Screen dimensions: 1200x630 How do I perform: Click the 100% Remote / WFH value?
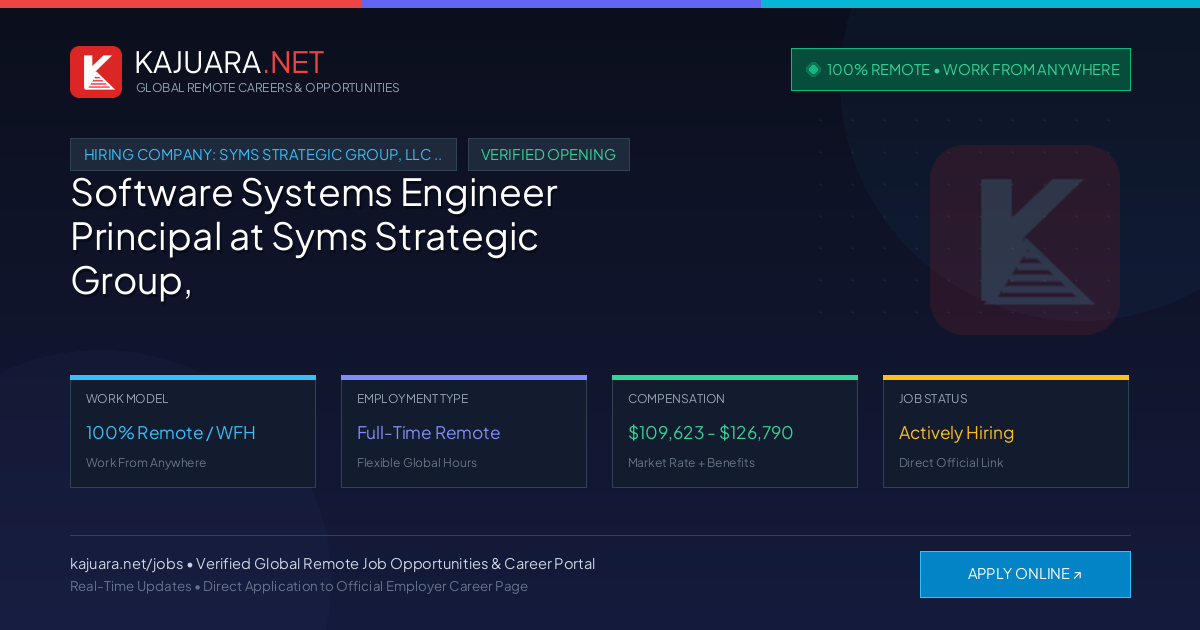tap(171, 433)
